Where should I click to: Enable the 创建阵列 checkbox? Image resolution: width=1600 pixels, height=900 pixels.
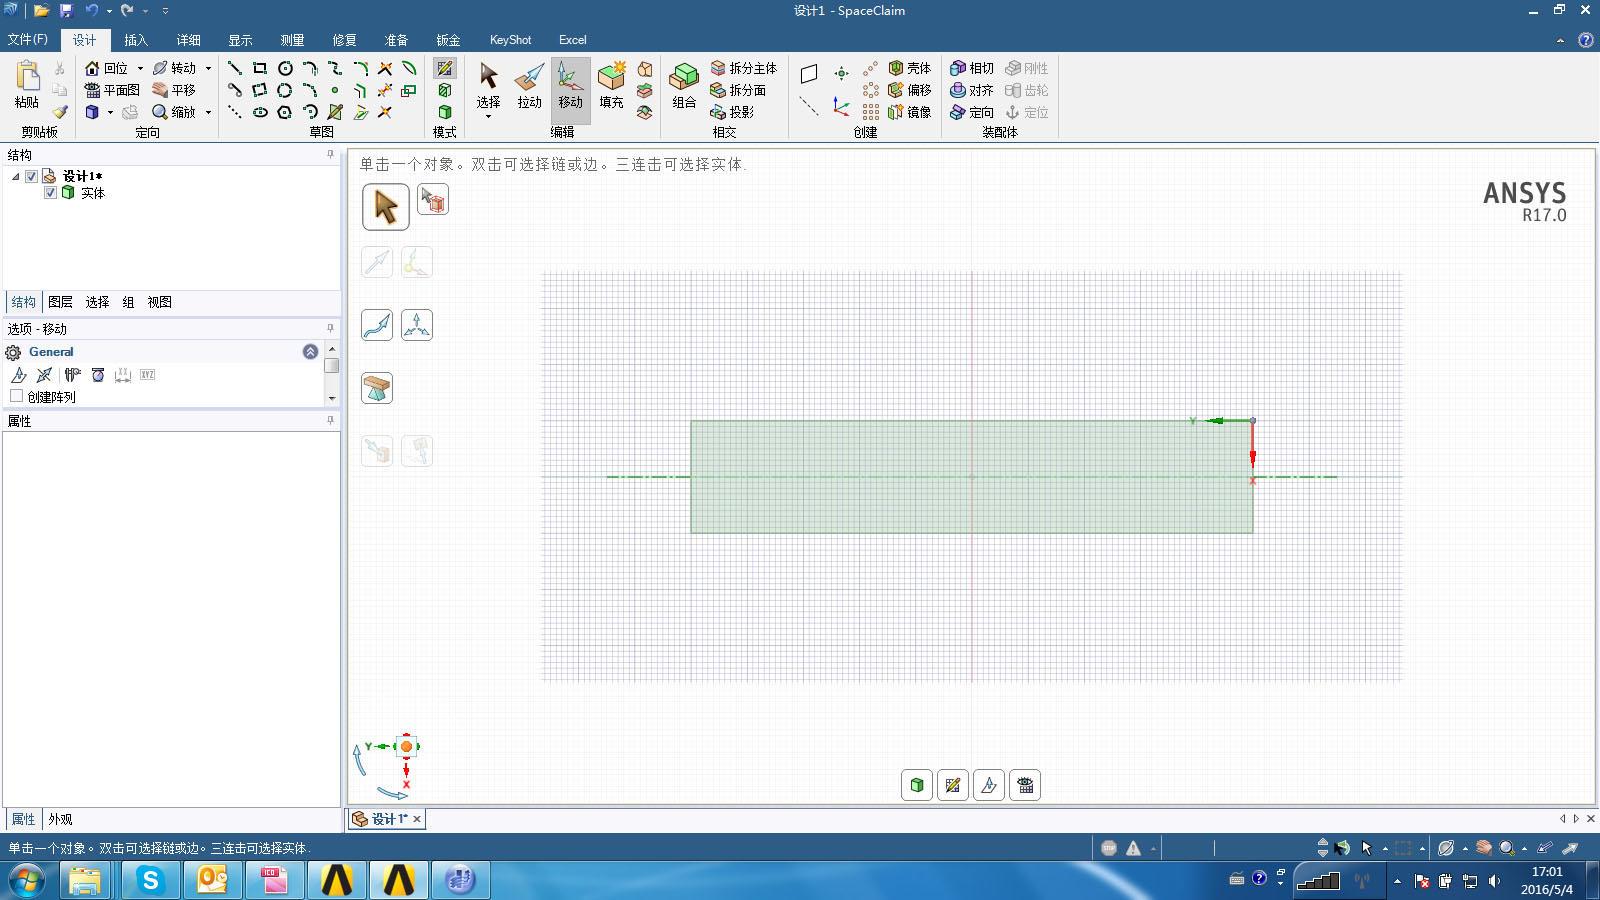point(16,396)
